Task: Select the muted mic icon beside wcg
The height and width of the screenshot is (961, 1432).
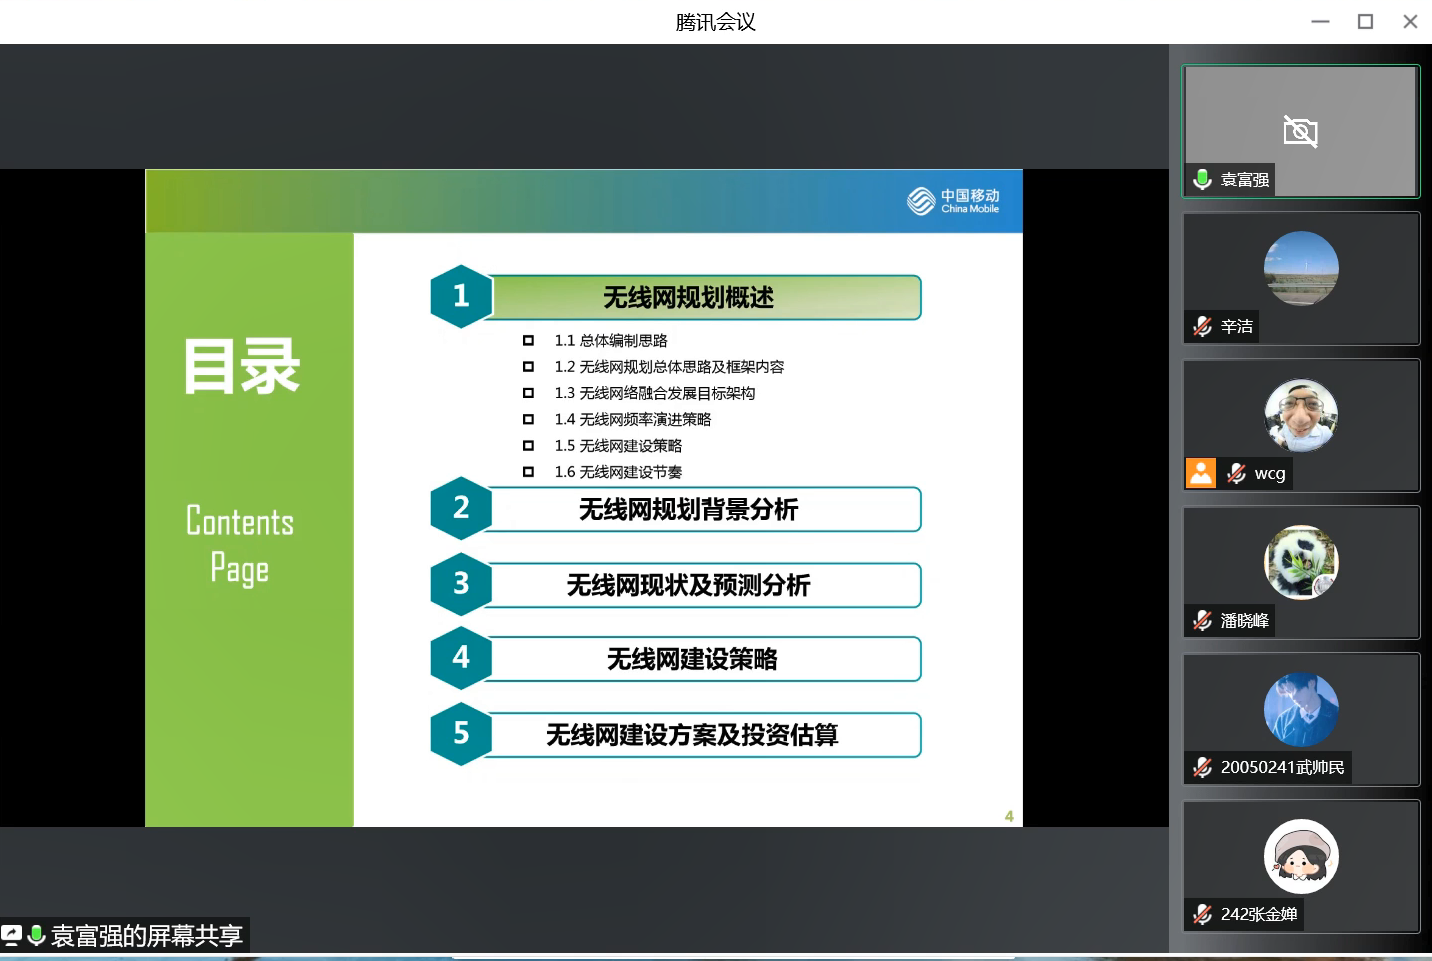Action: (1237, 473)
